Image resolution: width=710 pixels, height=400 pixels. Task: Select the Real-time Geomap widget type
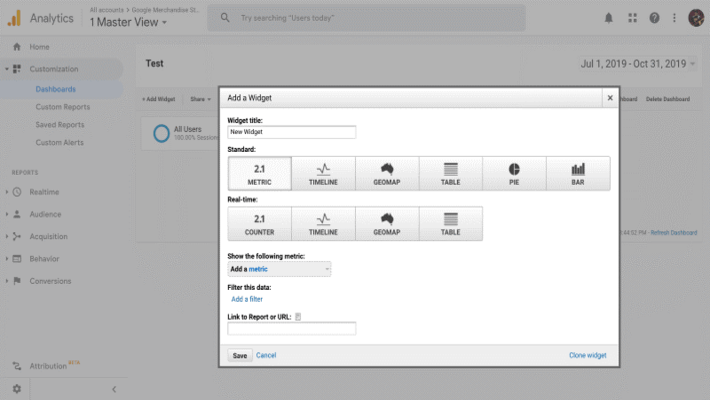[x=387, y=224]
